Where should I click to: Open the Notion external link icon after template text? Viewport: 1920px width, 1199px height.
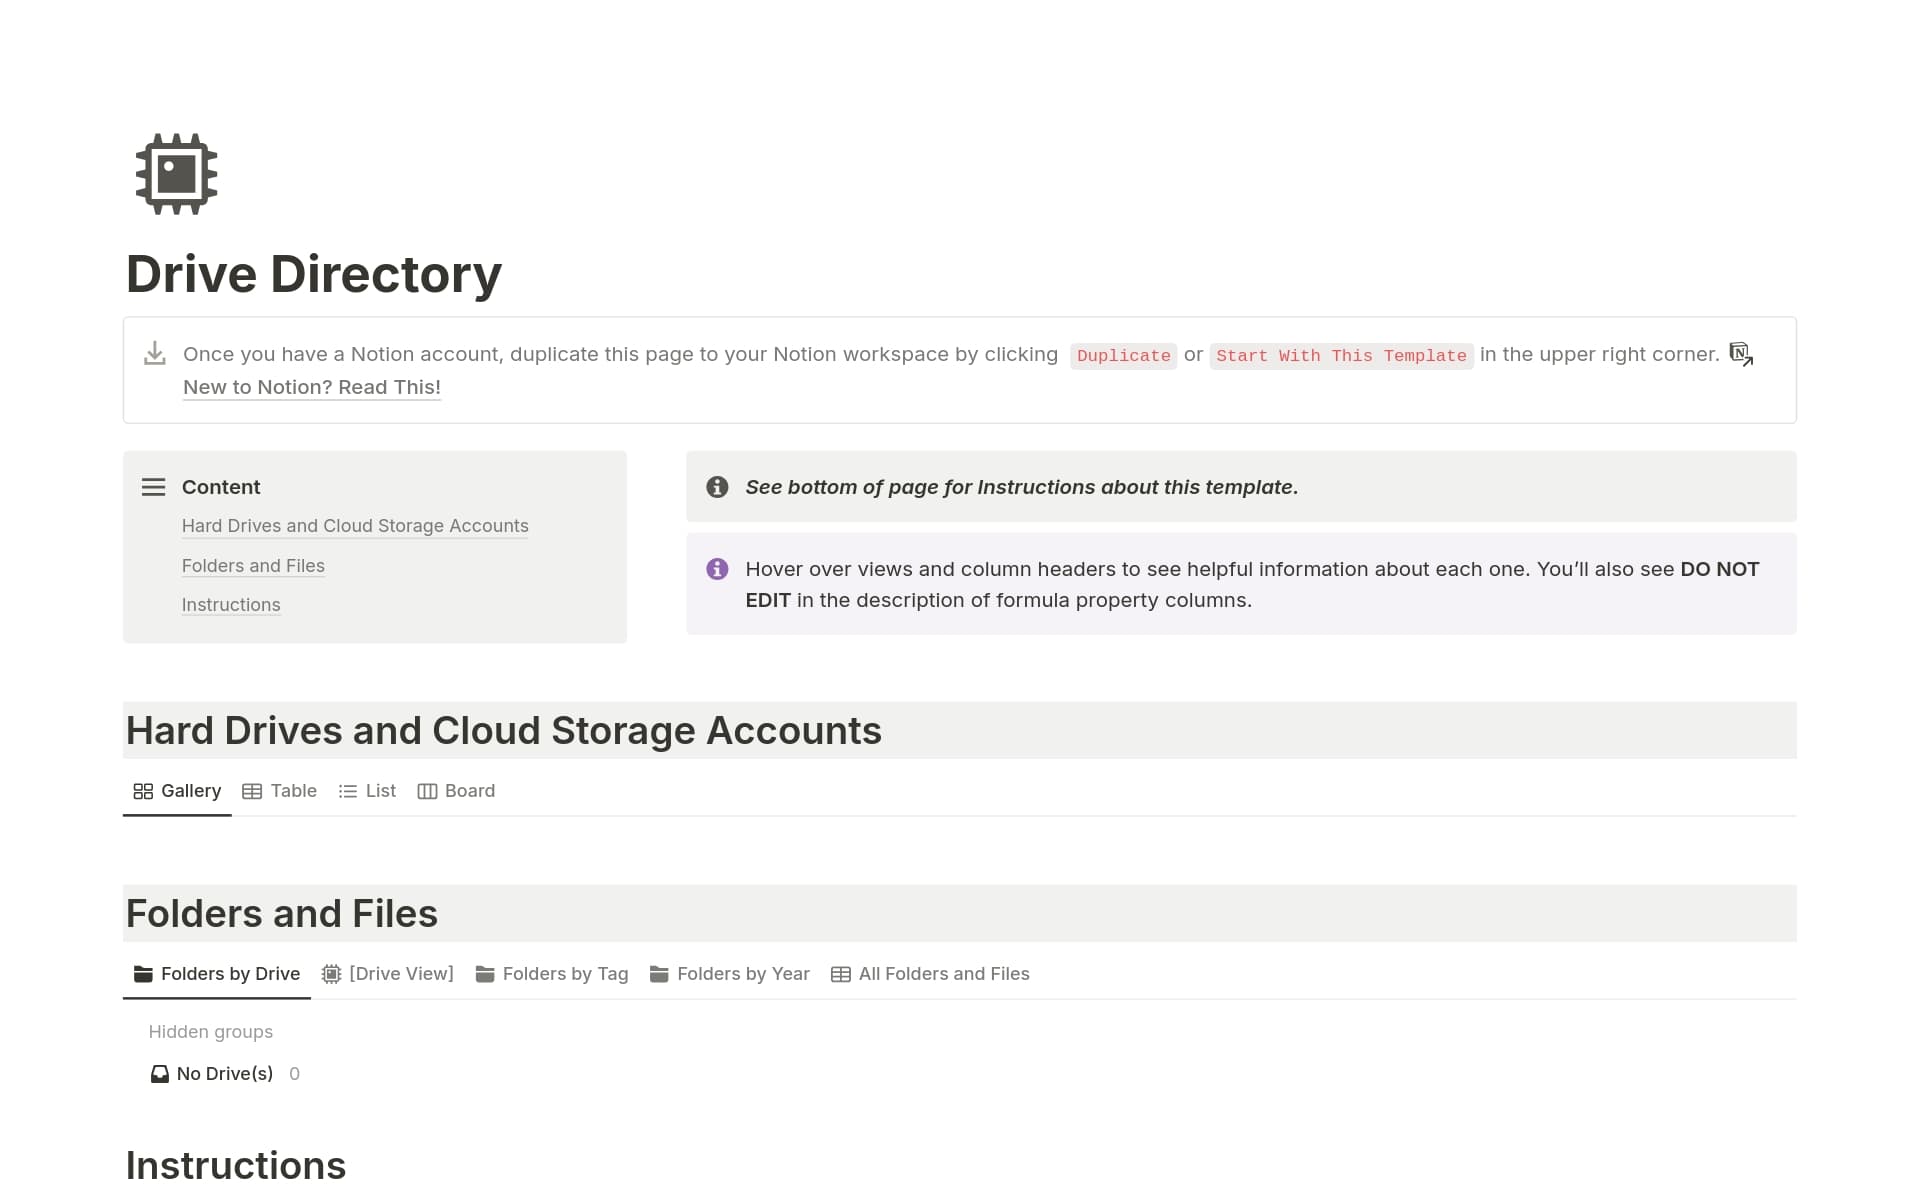(1742, 354)
